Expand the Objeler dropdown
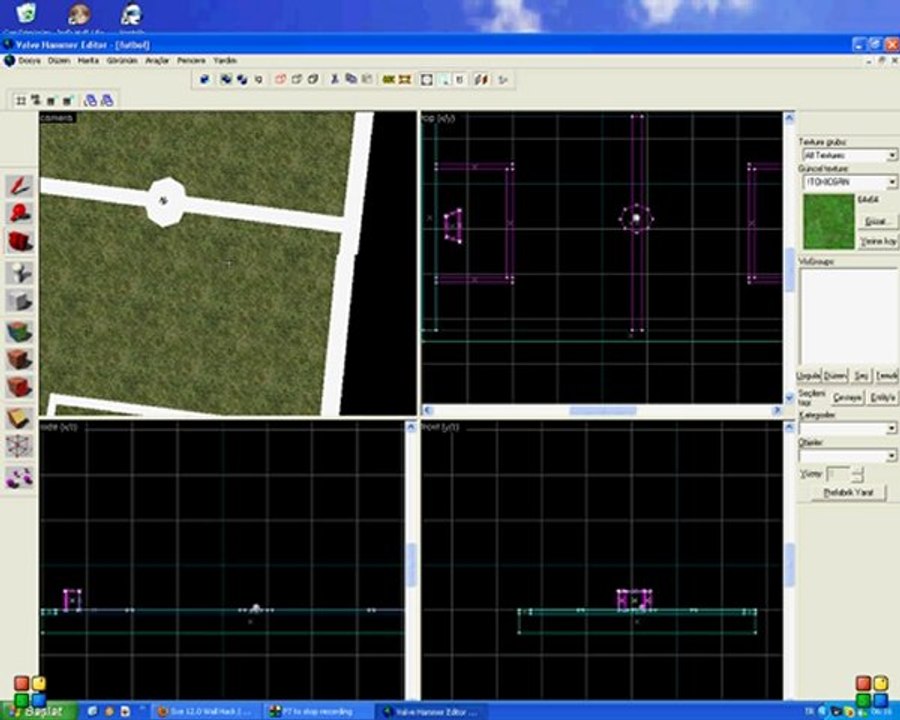 click(891, 456)
